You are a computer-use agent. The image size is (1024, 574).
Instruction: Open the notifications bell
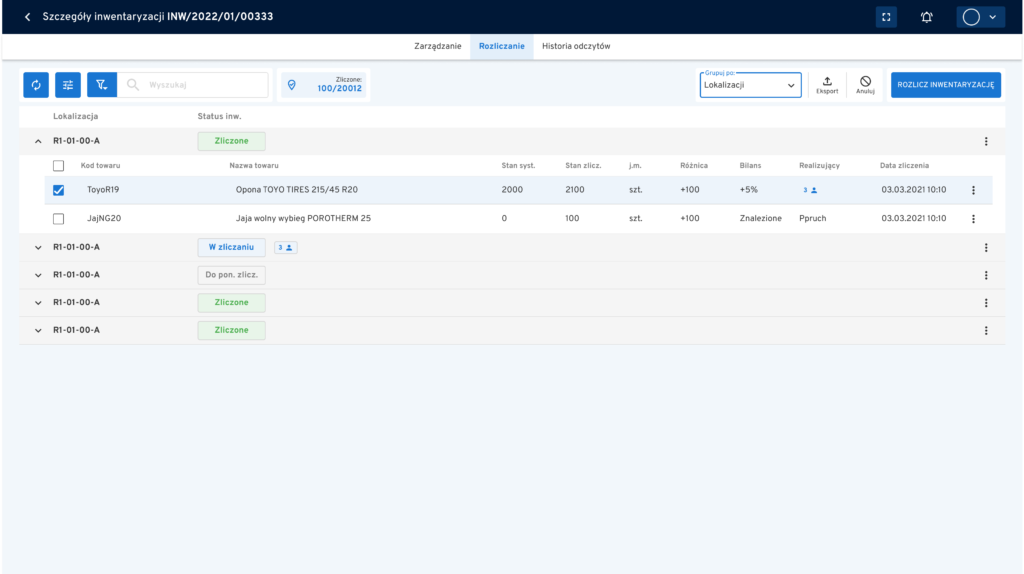[926, 17]
